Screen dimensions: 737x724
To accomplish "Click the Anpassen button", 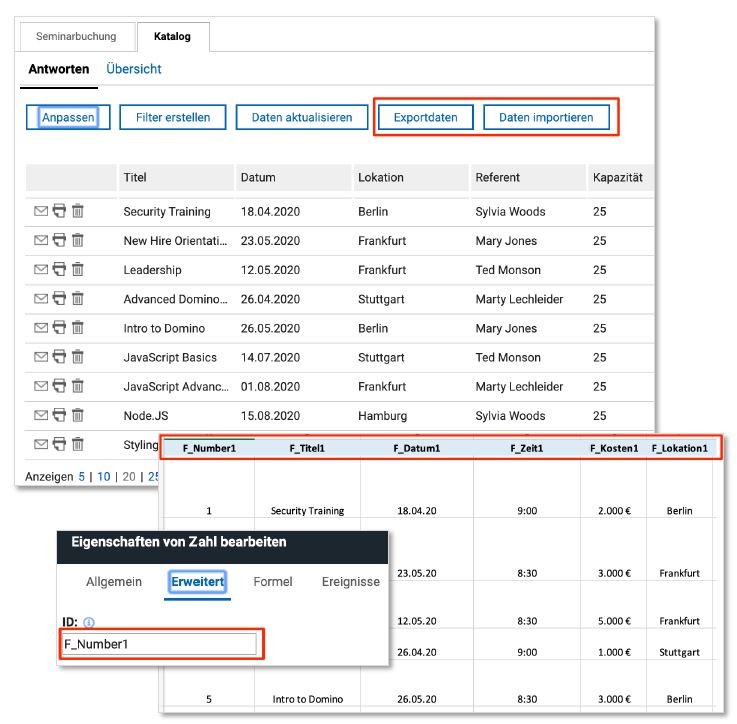I will tap(68, 117).
